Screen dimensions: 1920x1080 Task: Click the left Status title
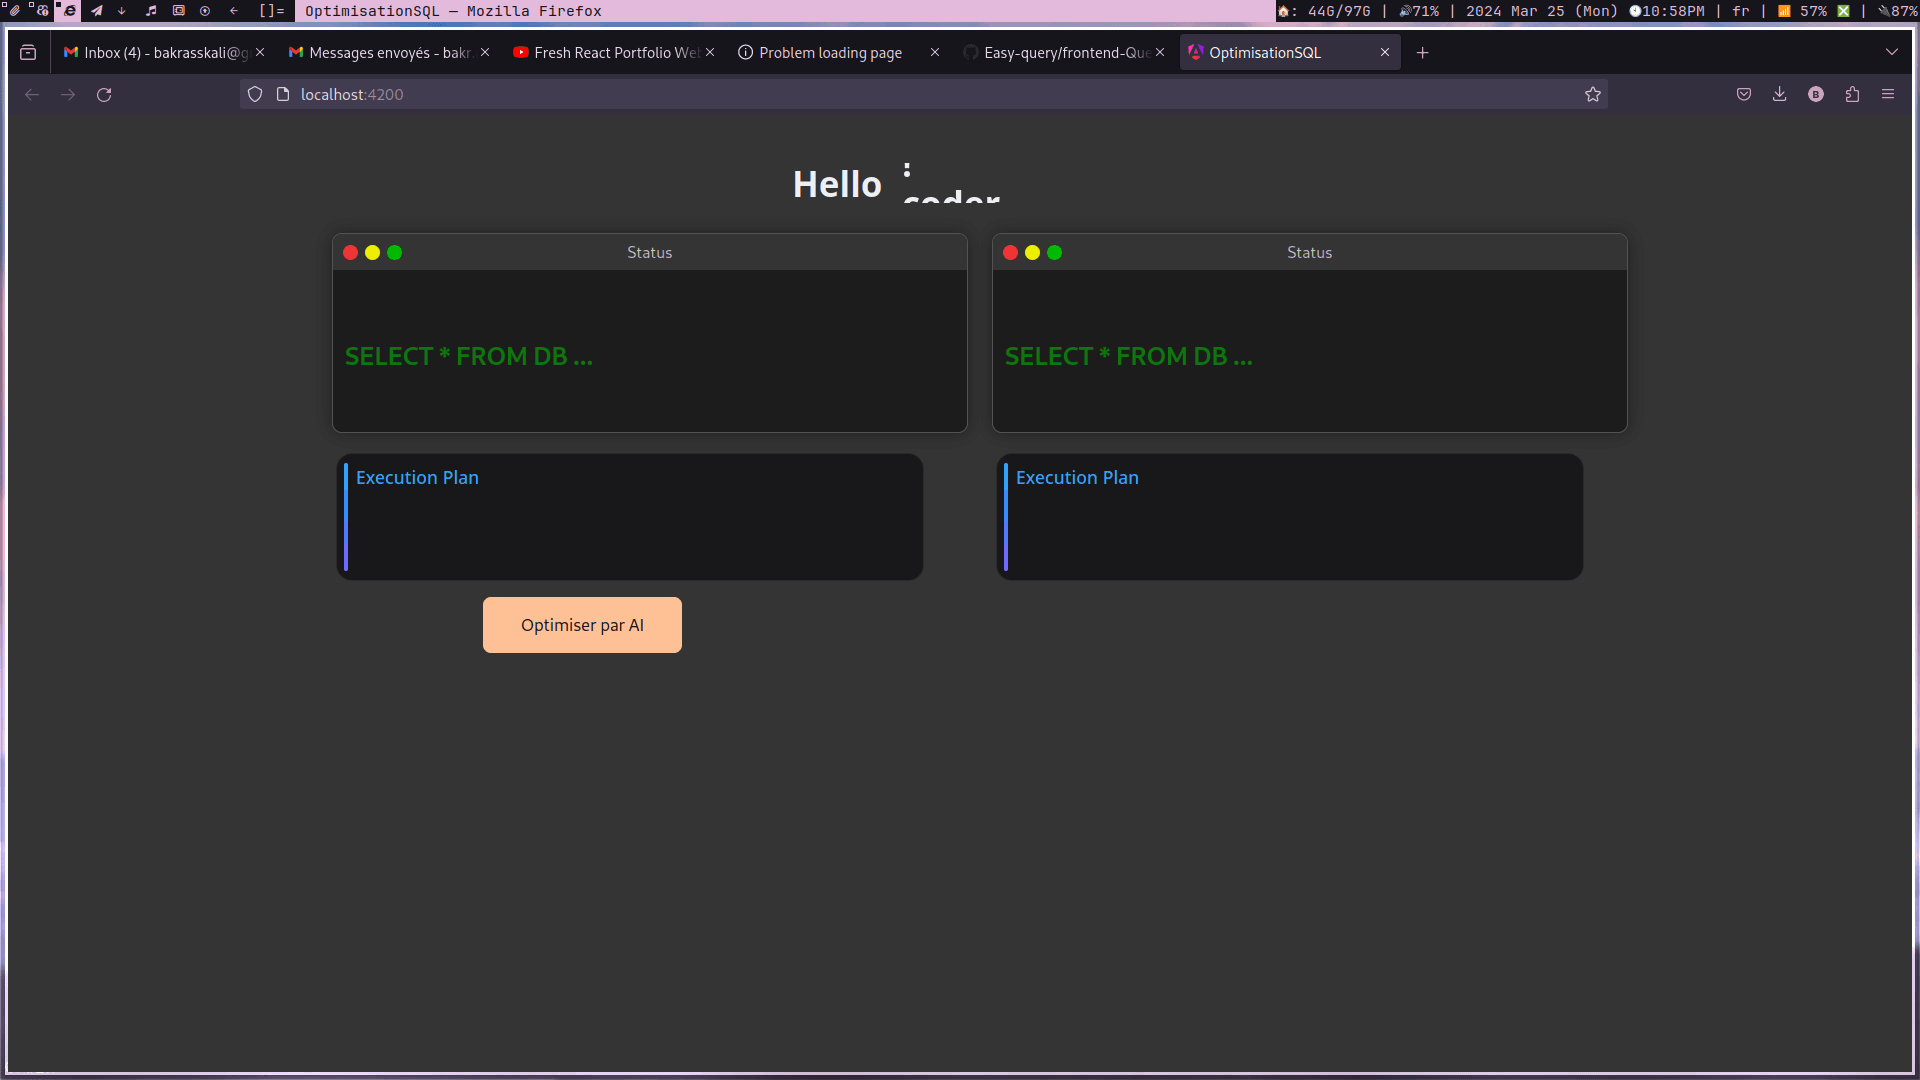coord(650,252)
